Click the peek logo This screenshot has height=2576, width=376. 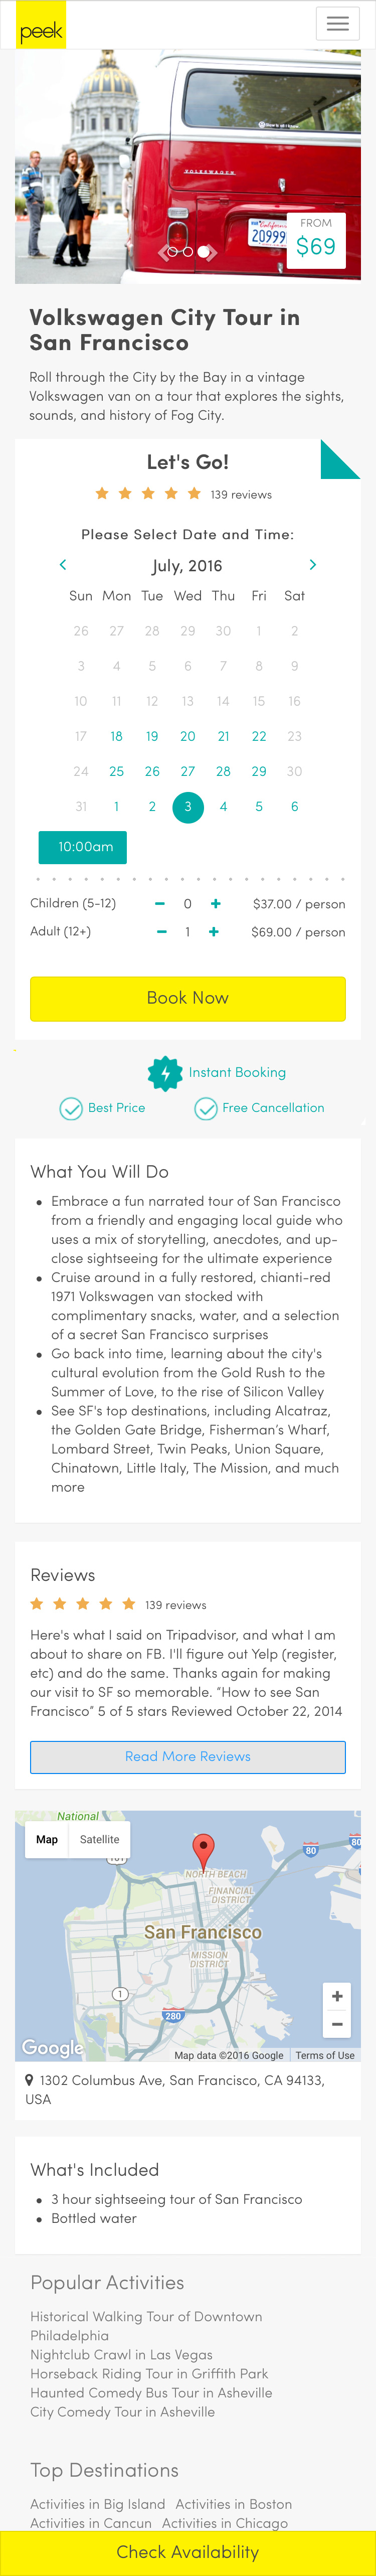click(x=41, y=25)
